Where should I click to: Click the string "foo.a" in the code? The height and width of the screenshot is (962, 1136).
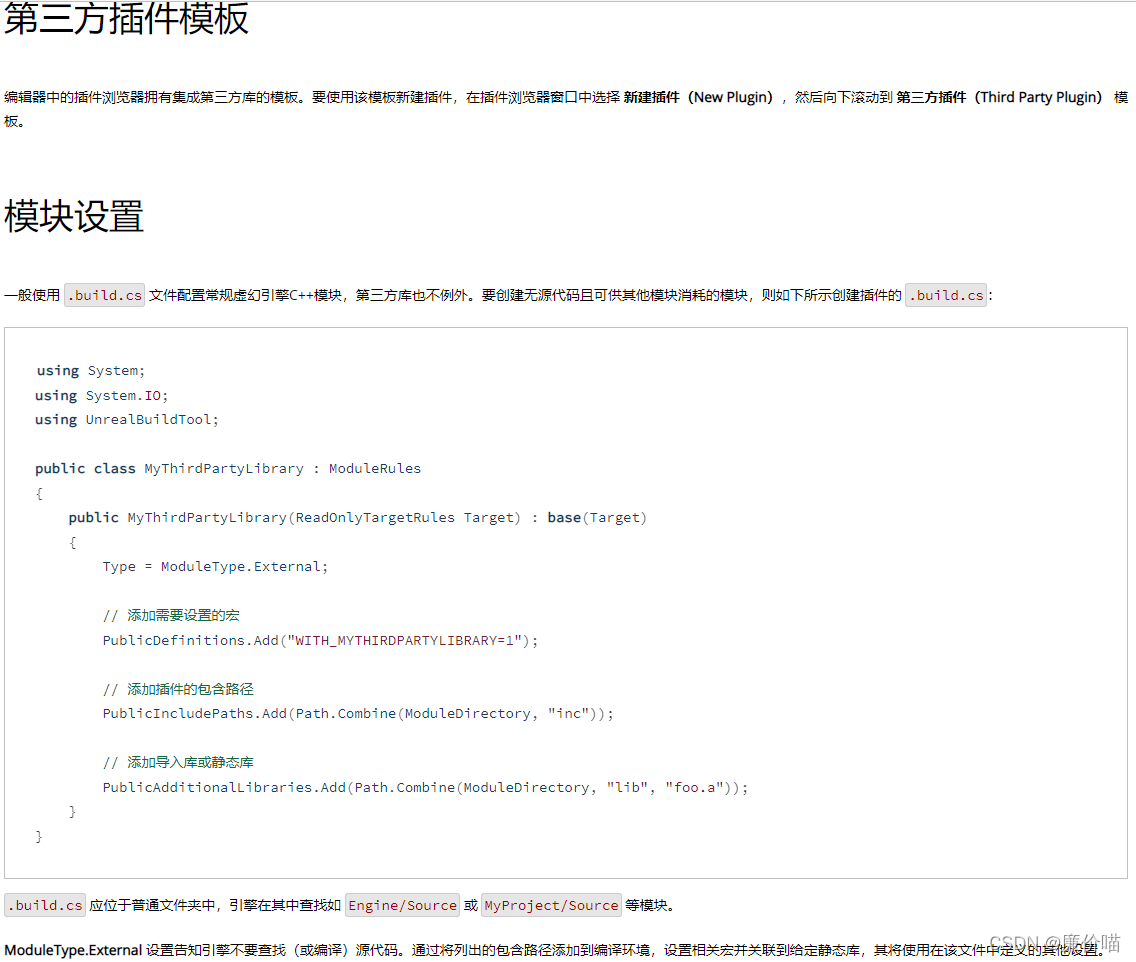pyautogui.click(x=695, y=787)
